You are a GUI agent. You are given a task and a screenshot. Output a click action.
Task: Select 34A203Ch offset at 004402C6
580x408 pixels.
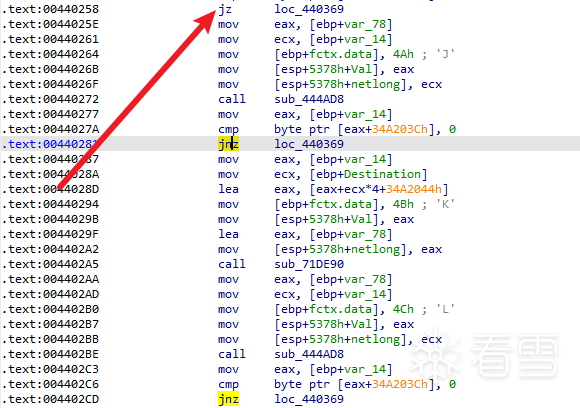click(400, 384)
